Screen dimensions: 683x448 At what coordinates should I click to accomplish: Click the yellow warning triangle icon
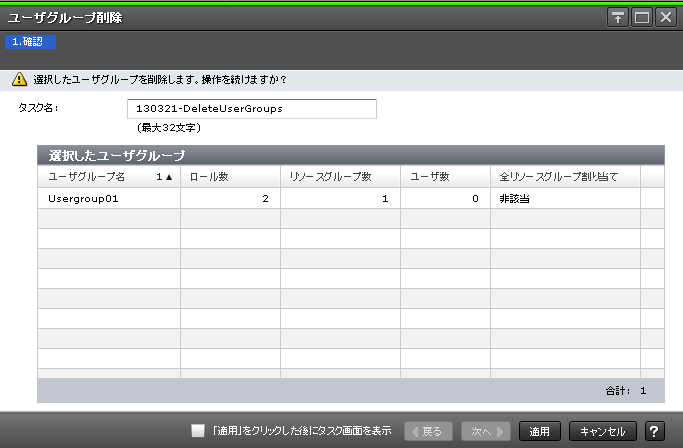pos(19,79)
